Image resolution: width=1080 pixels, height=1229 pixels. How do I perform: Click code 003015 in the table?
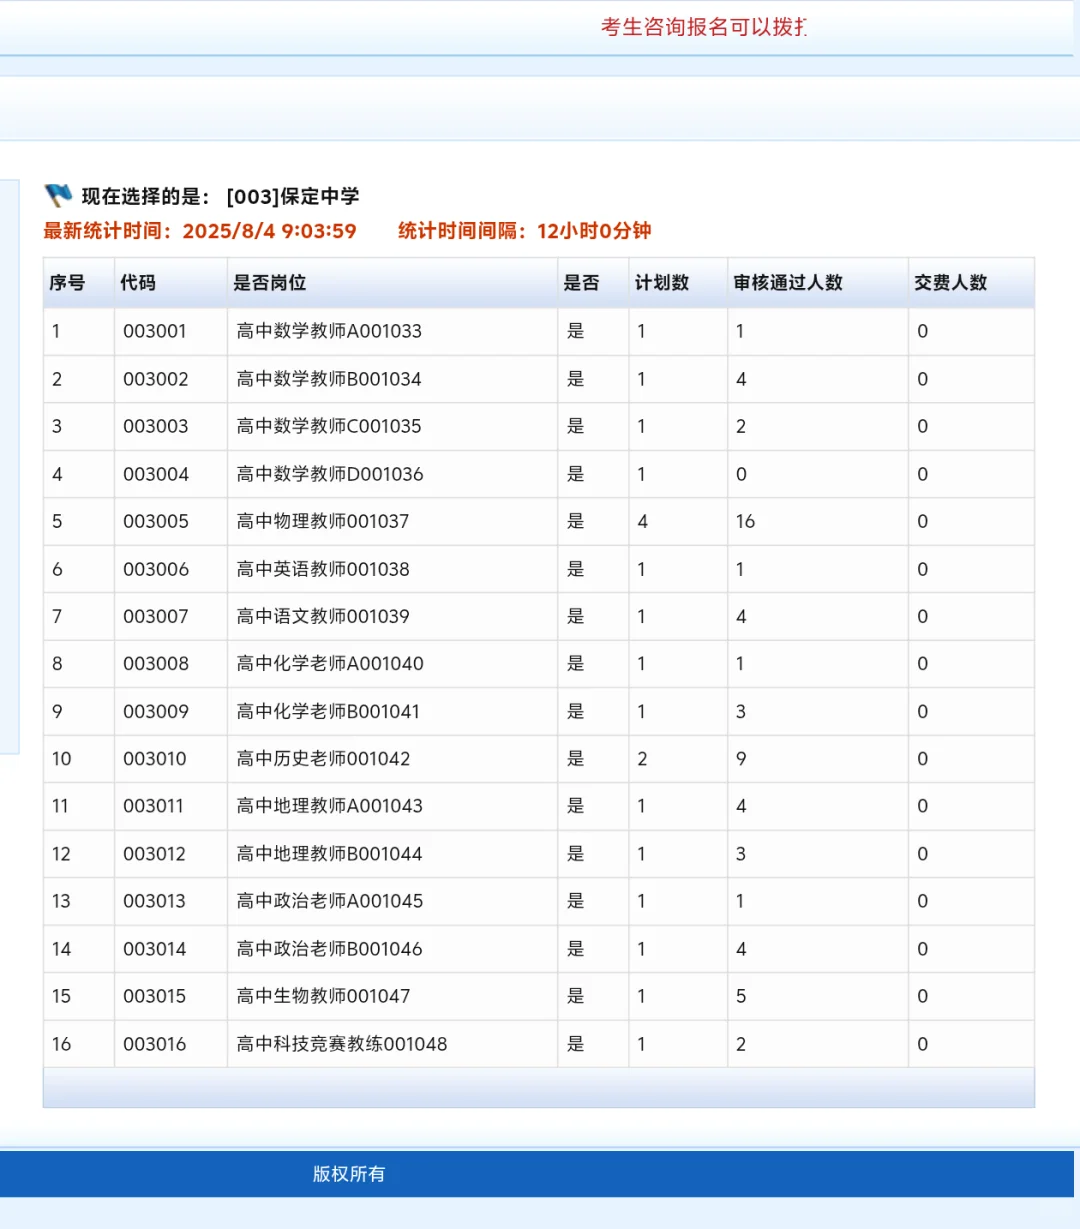click(x=155, y=996)
